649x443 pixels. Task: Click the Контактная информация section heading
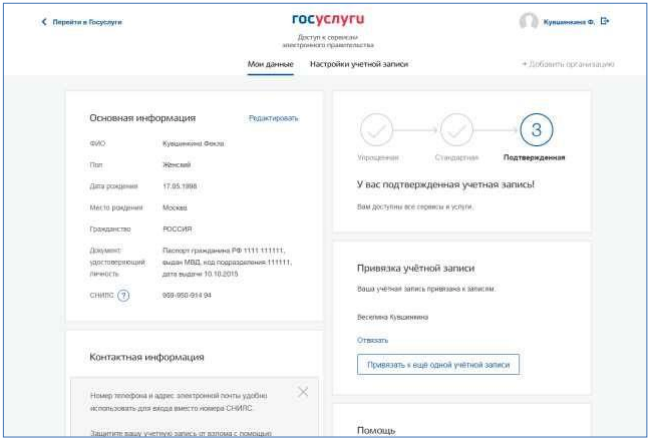pos(147,356)
